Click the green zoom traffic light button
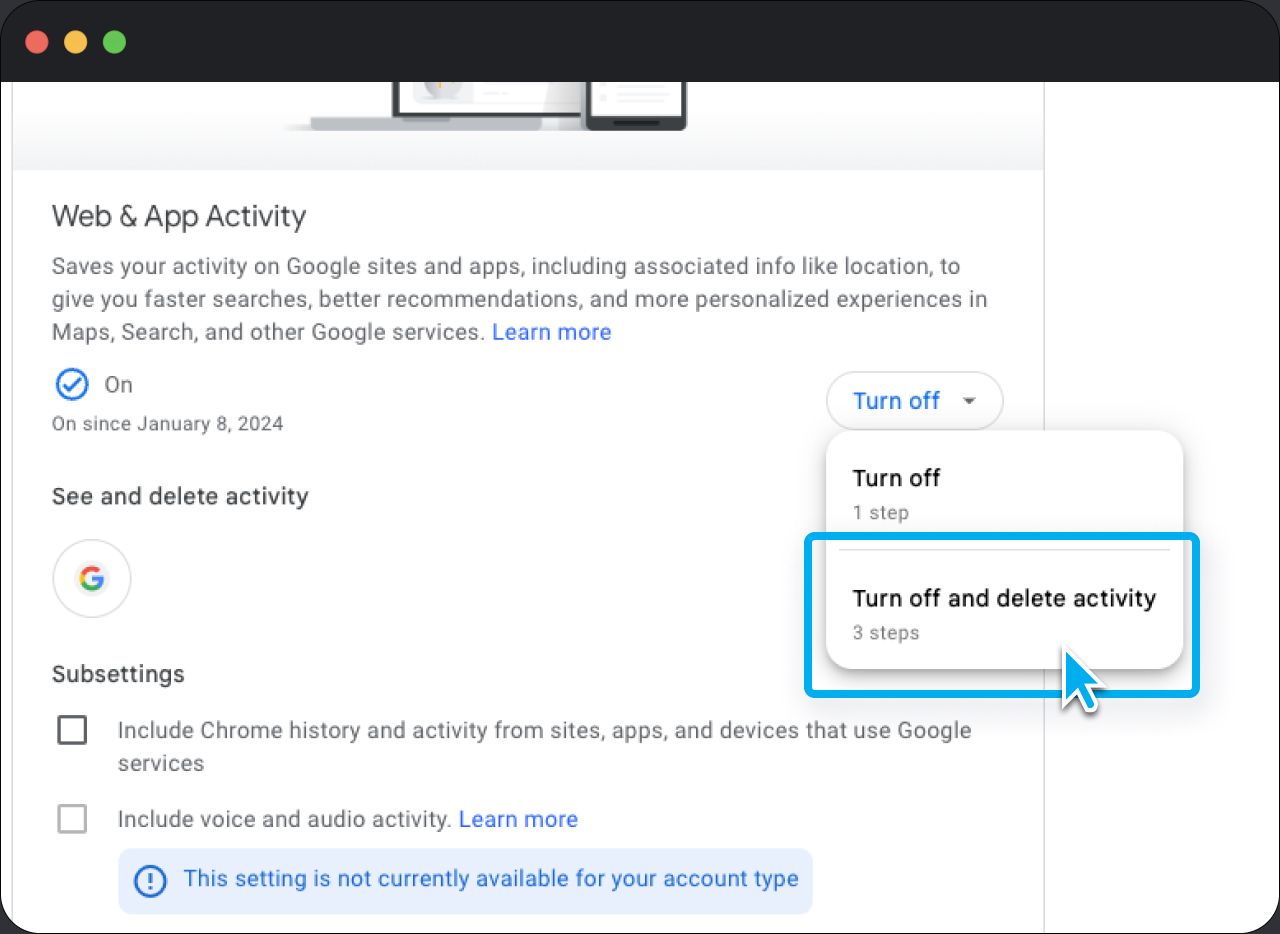 114,41
